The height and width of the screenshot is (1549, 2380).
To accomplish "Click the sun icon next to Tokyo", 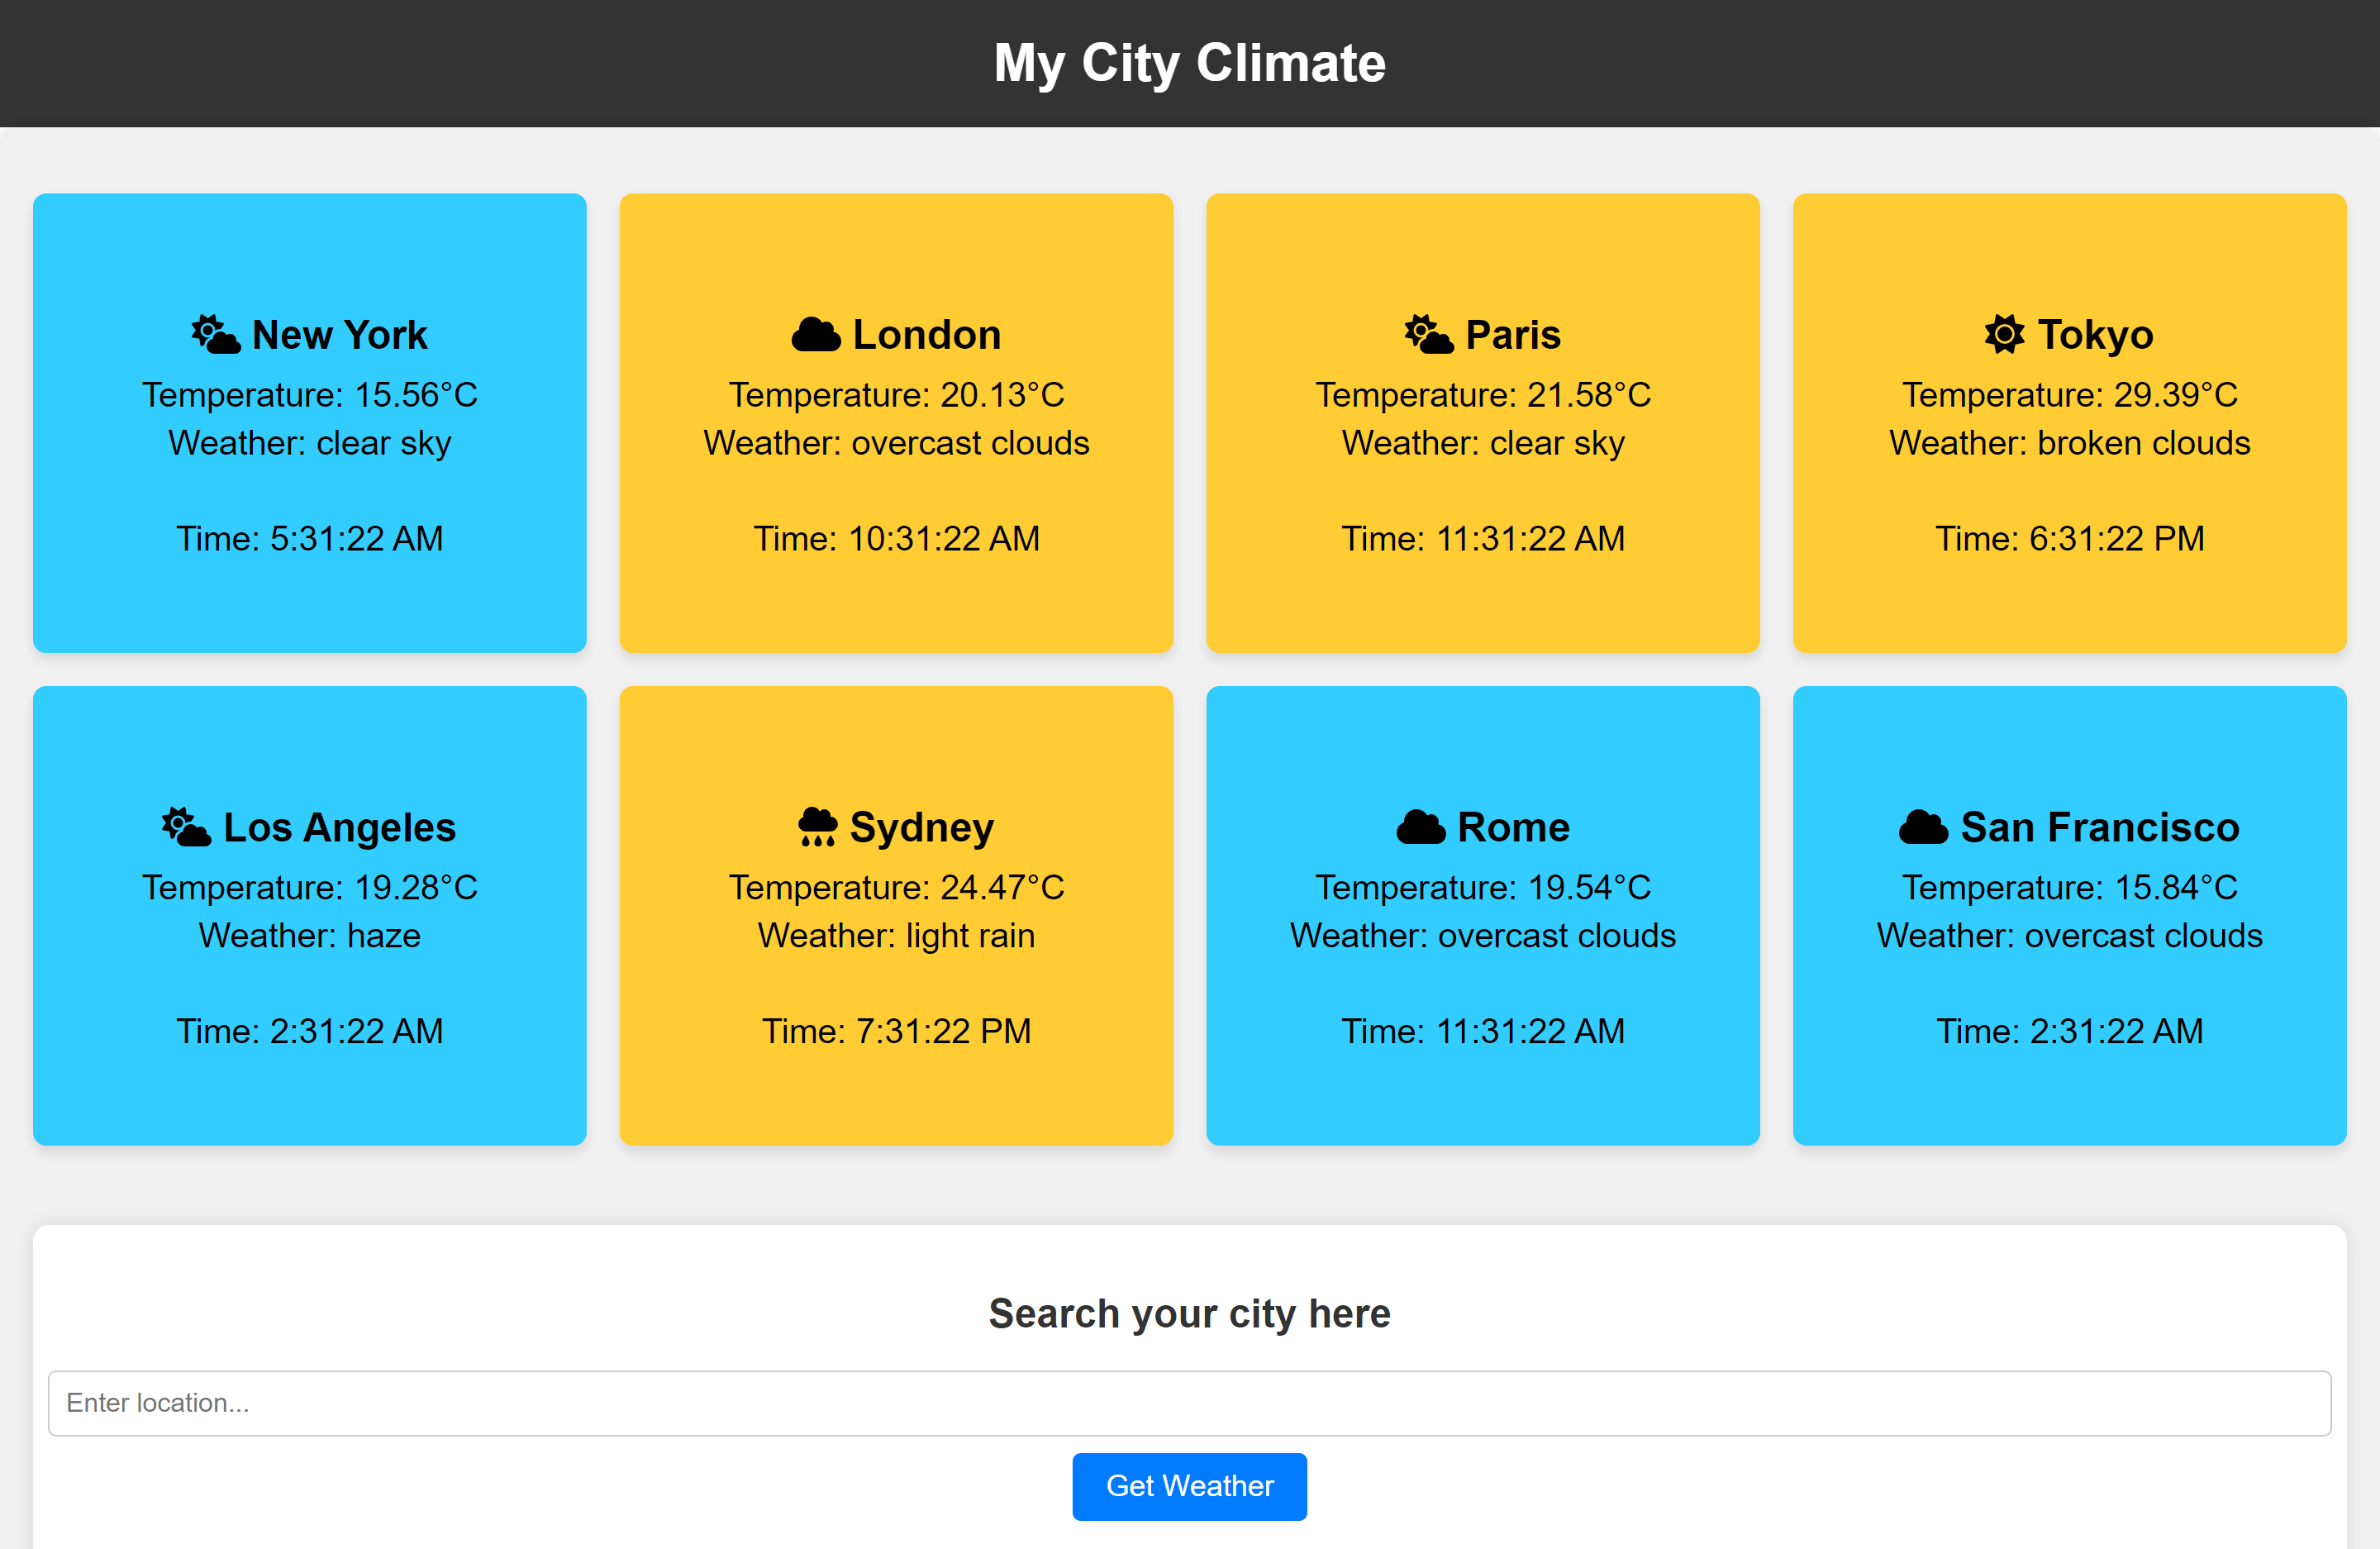I will tap(2004, 335).
